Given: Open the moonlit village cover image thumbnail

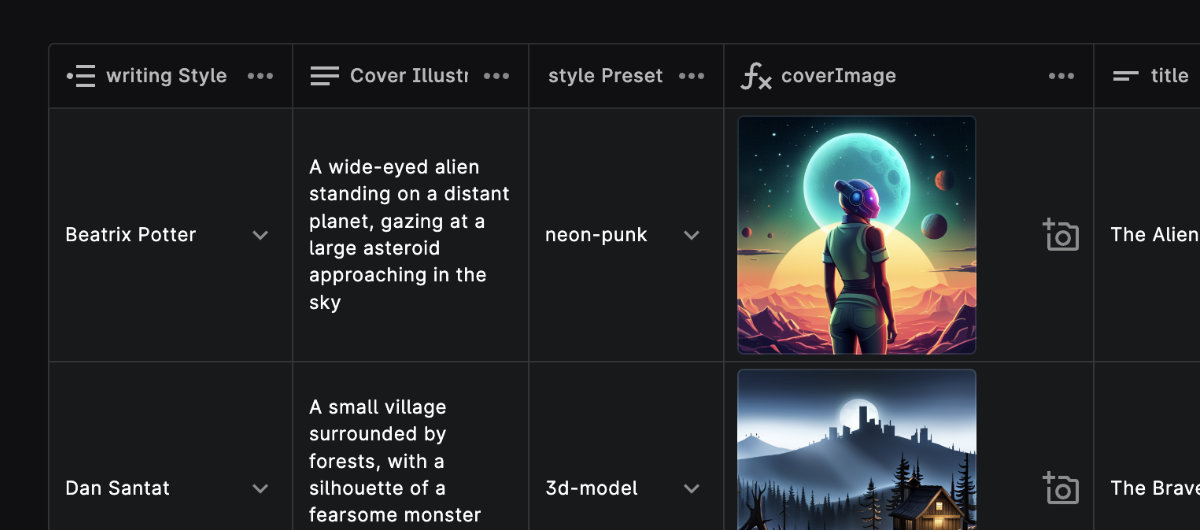Looking at the screenshot, I should 856,450.
